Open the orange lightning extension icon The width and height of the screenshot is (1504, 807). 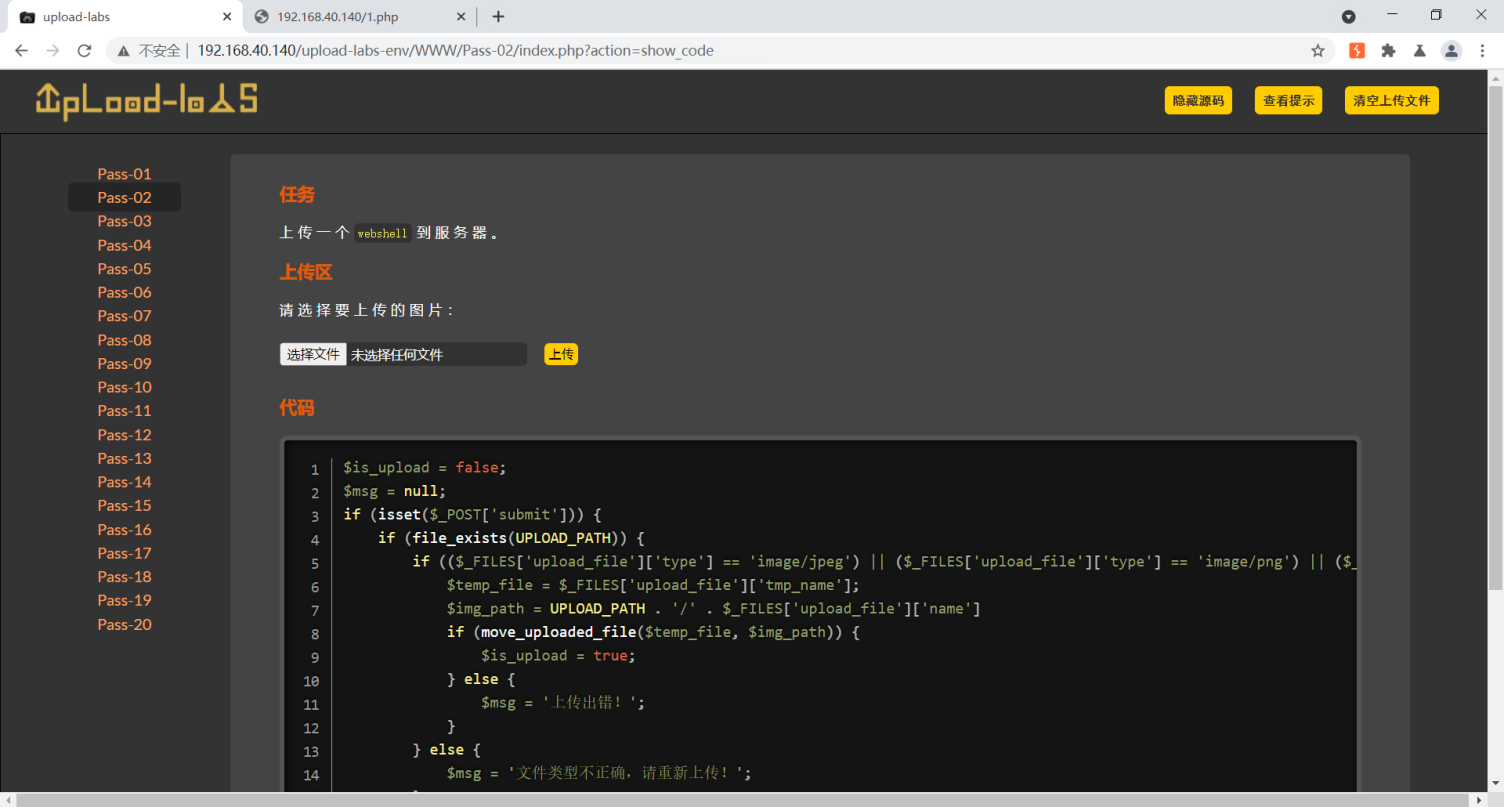[x=1357, y=50]
